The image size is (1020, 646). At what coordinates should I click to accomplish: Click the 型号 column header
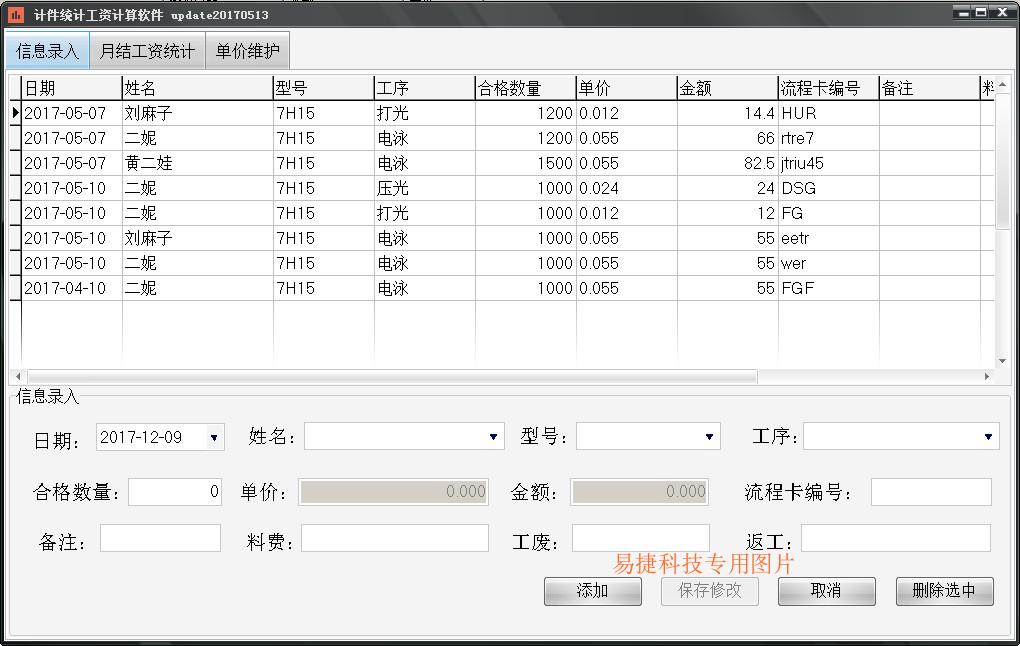(x=324, y=88)
